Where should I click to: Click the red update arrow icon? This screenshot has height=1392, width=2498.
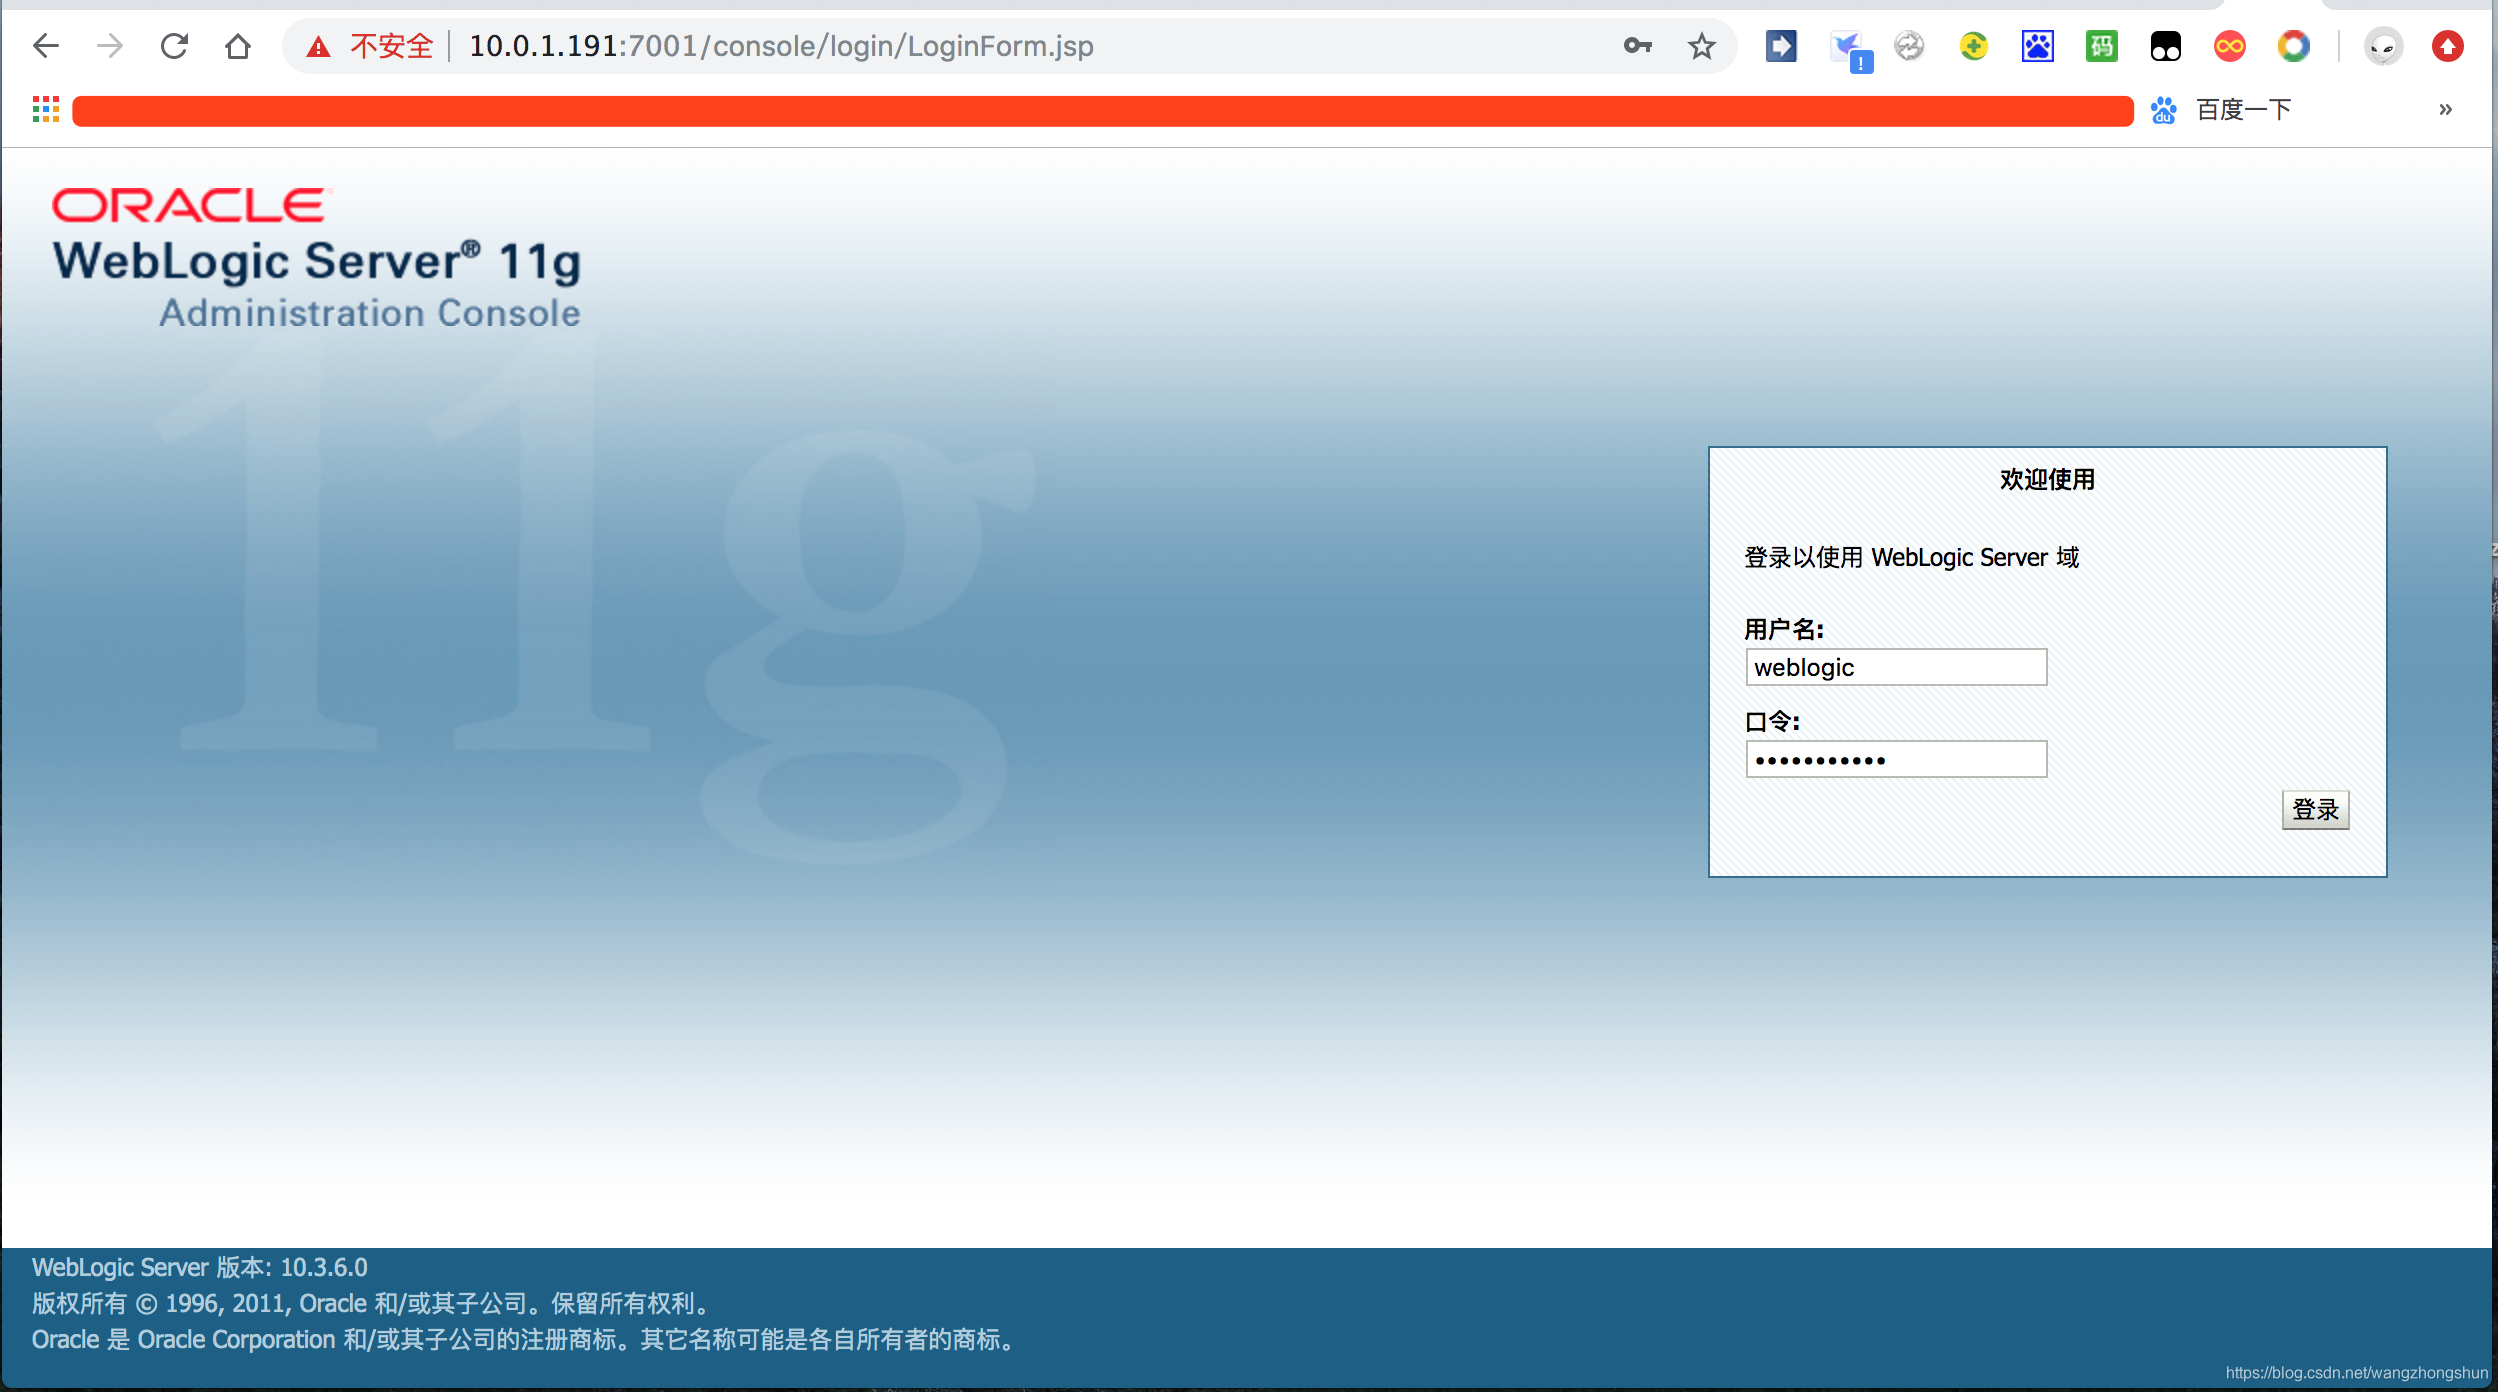tap(2447, 46)
